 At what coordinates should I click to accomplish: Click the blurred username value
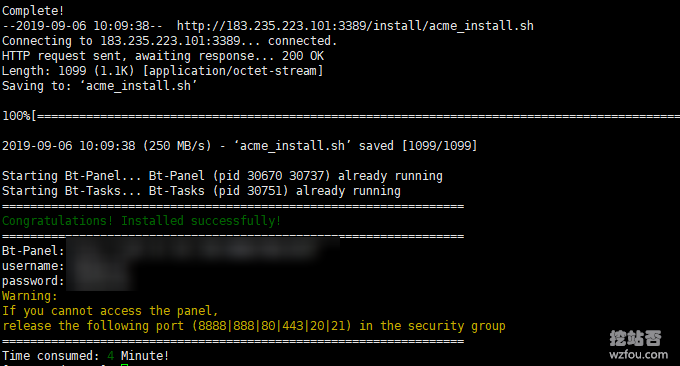(100, 266)
